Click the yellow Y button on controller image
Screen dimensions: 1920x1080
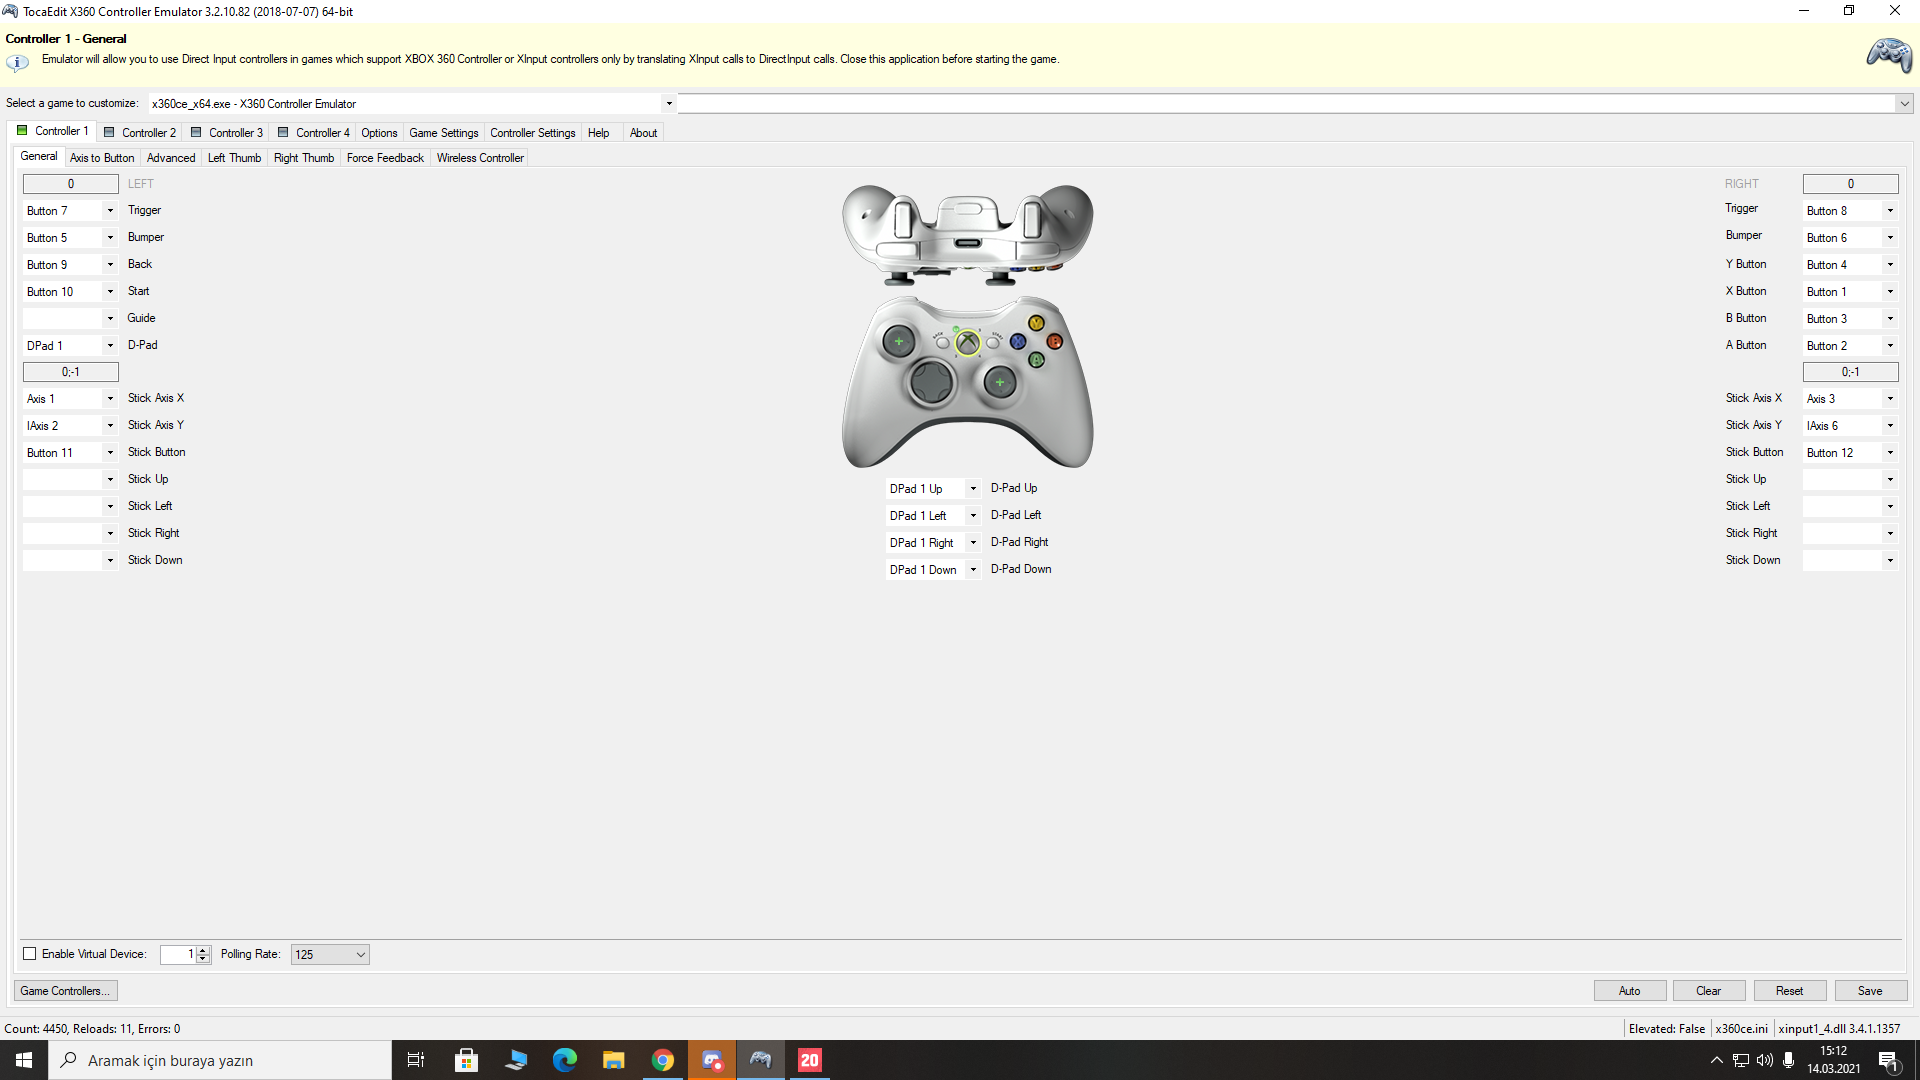(x=1036, y=323)
